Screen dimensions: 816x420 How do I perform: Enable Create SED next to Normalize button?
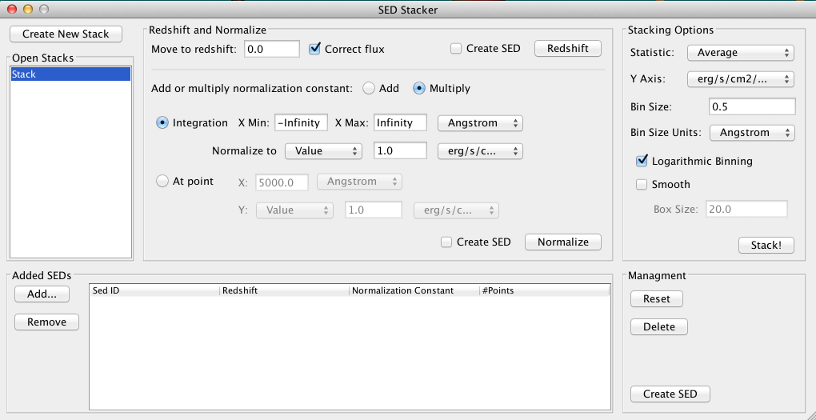(446, 242)
